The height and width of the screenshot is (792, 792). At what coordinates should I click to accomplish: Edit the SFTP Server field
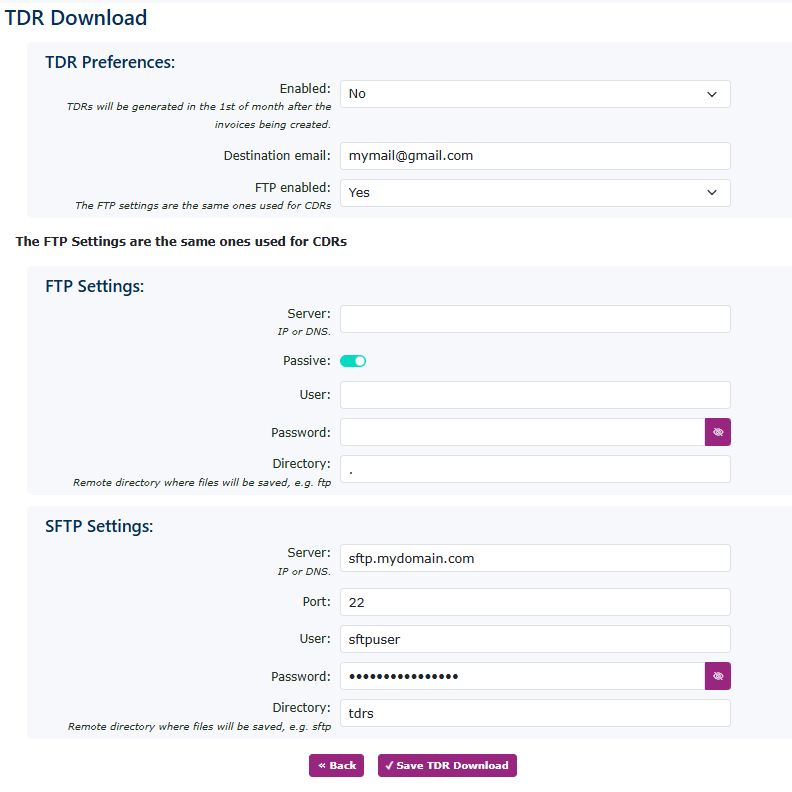pos(534,558)
